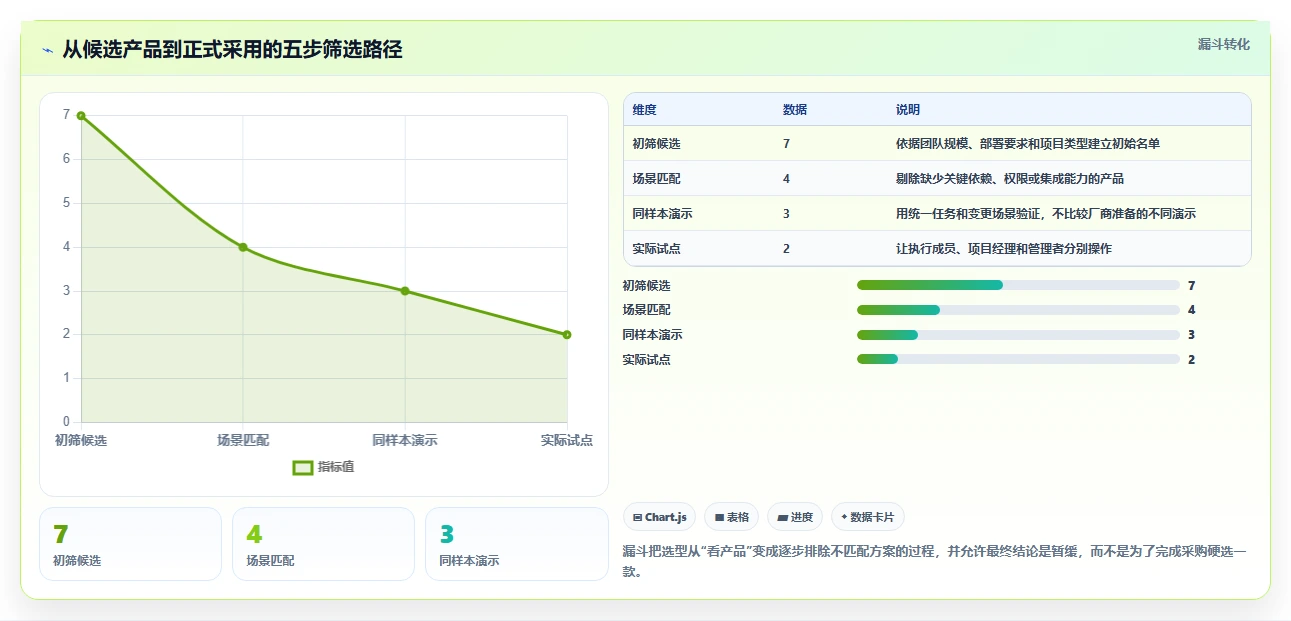Select the 同样本演示 data point on chart
This screenshot has height=621, width=1291.
point(405,291)
